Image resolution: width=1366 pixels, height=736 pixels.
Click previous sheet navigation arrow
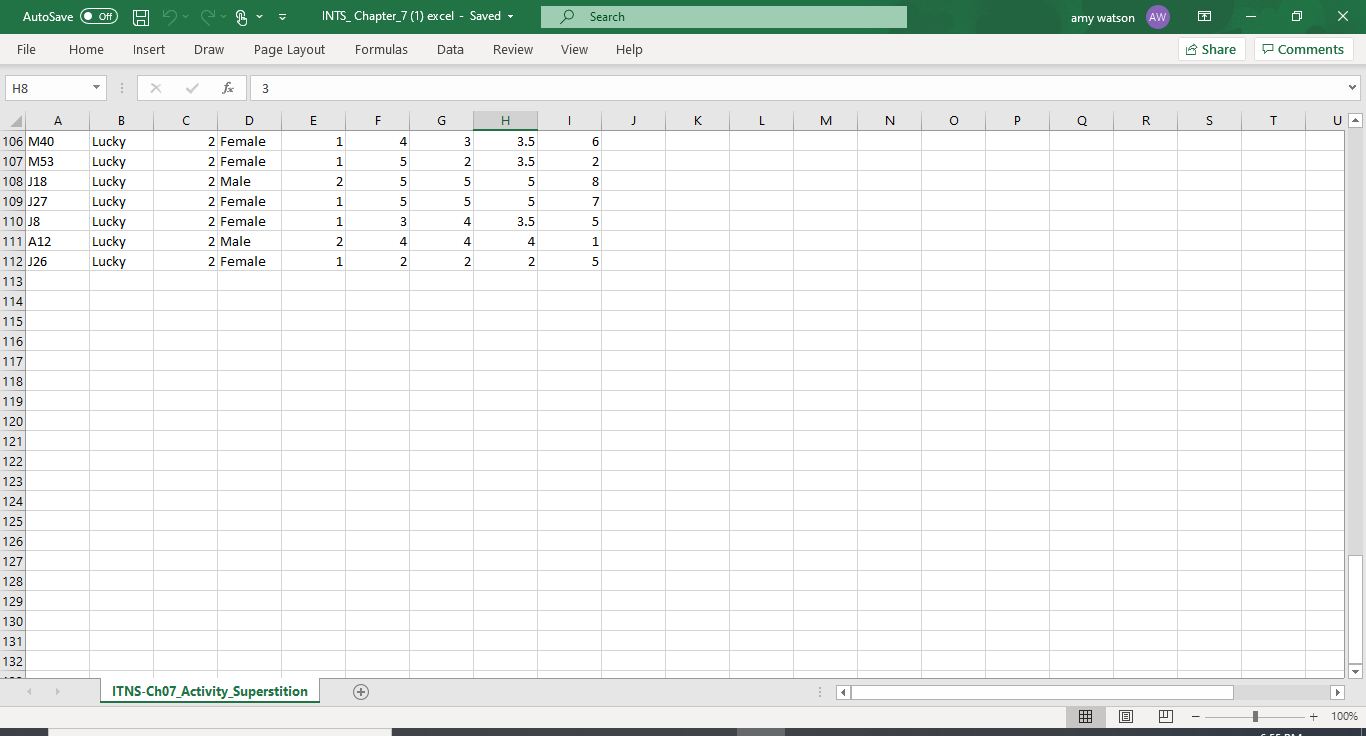coord(28,692)
